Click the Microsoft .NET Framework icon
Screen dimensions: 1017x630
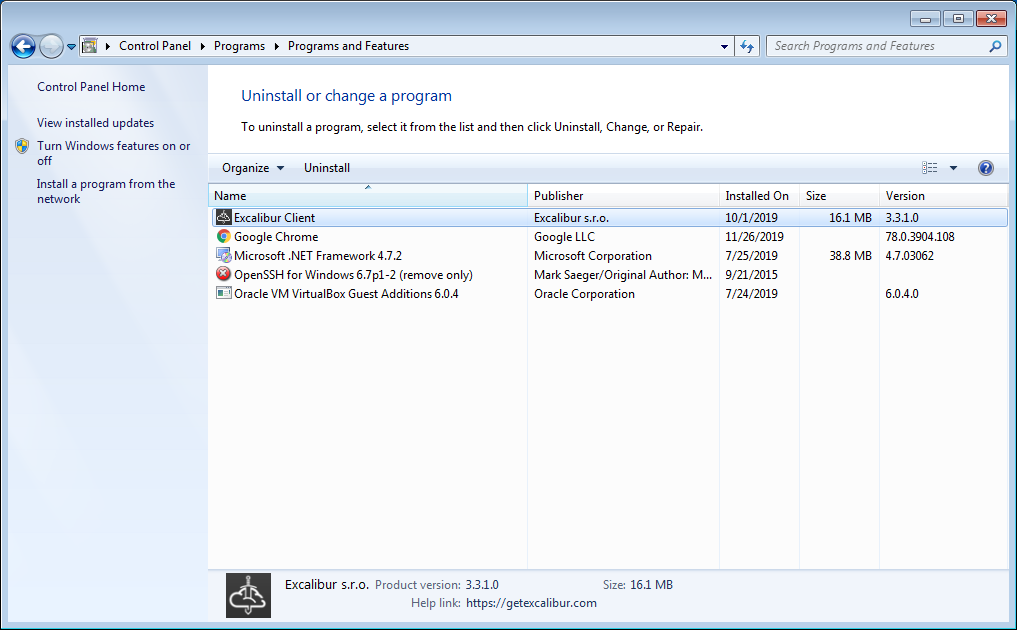(x=224, y=256)
